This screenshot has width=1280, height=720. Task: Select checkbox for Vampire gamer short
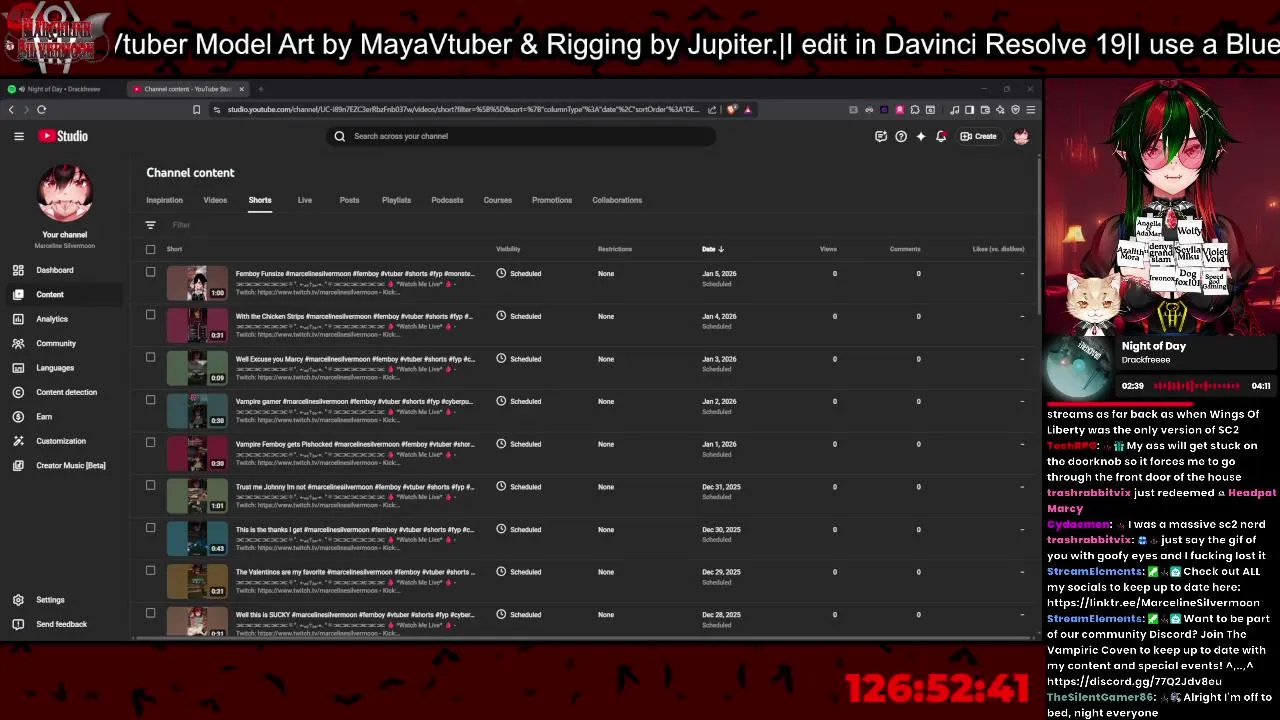pyautogui.click(x=150, y=400)
